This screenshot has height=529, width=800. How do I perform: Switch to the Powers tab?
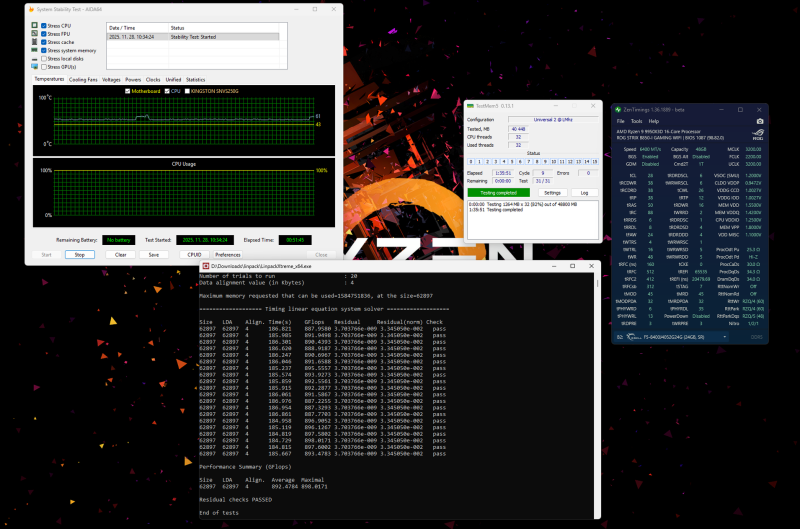(133, 80)
